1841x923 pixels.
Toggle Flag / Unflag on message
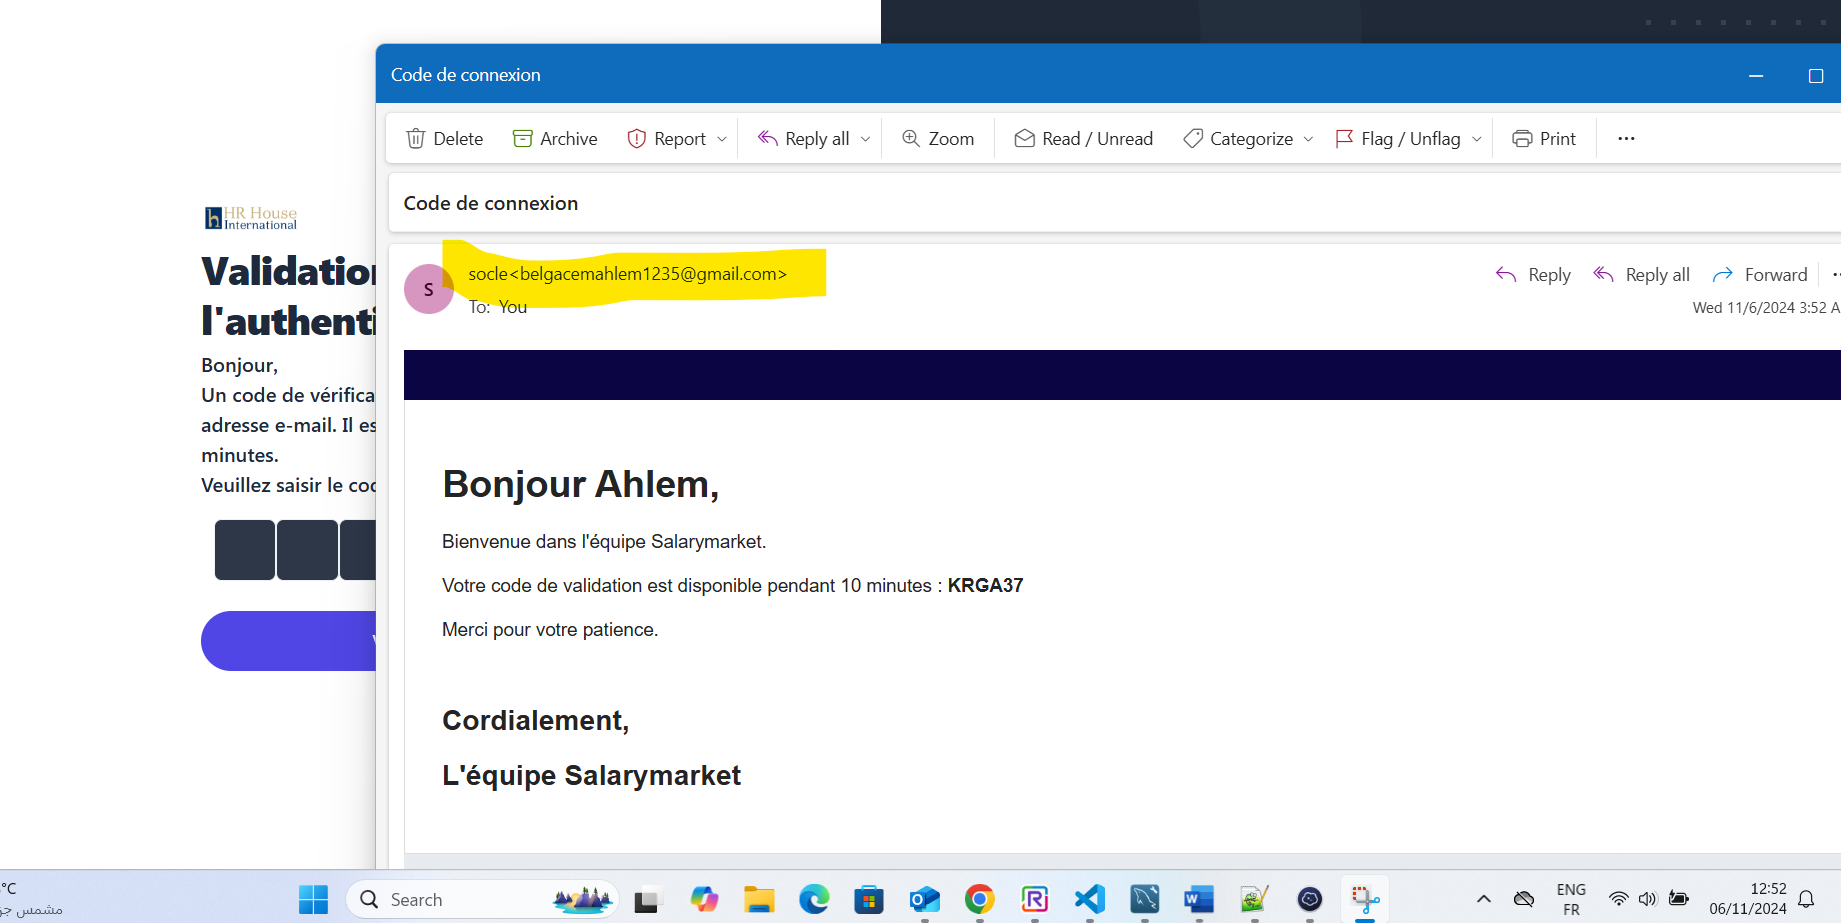point(1398,139)
